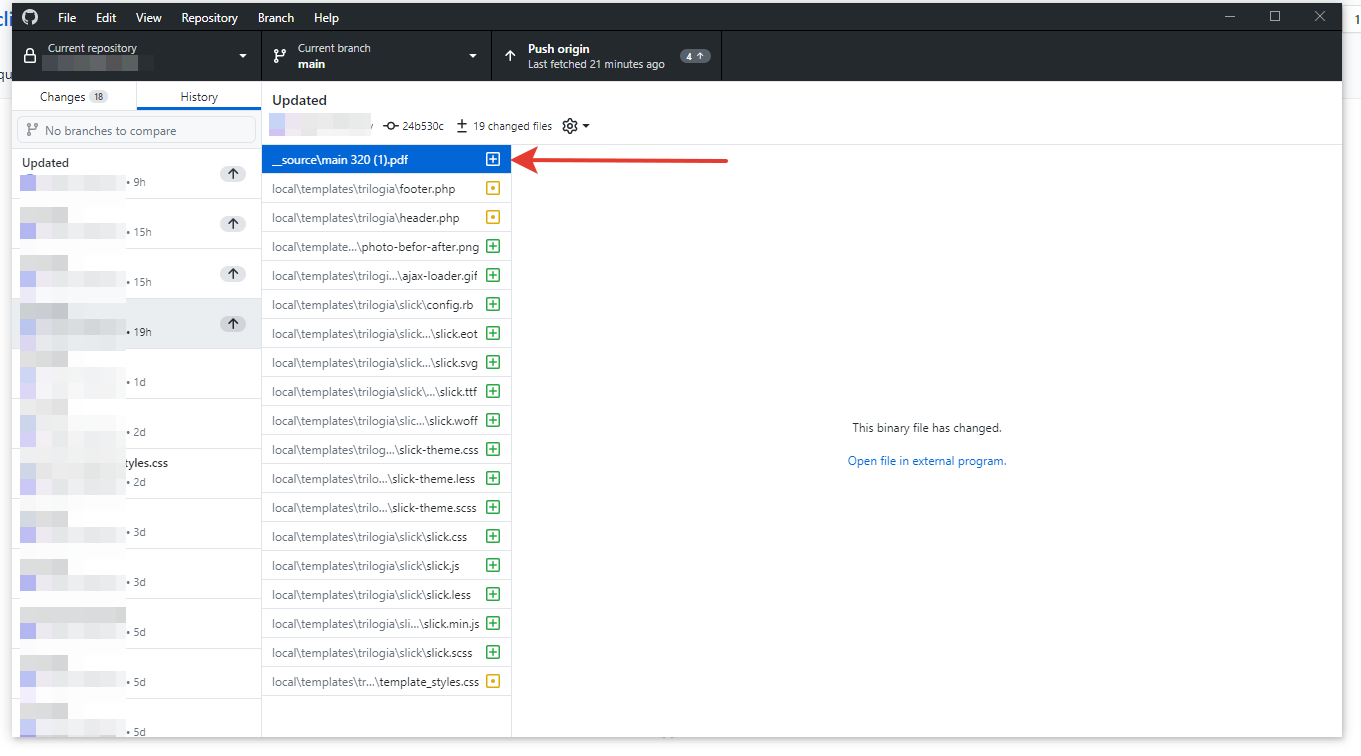This screenshot has width=1361, height=756.
Task: Open the Edit menu
Action: [x=106, y=18]
